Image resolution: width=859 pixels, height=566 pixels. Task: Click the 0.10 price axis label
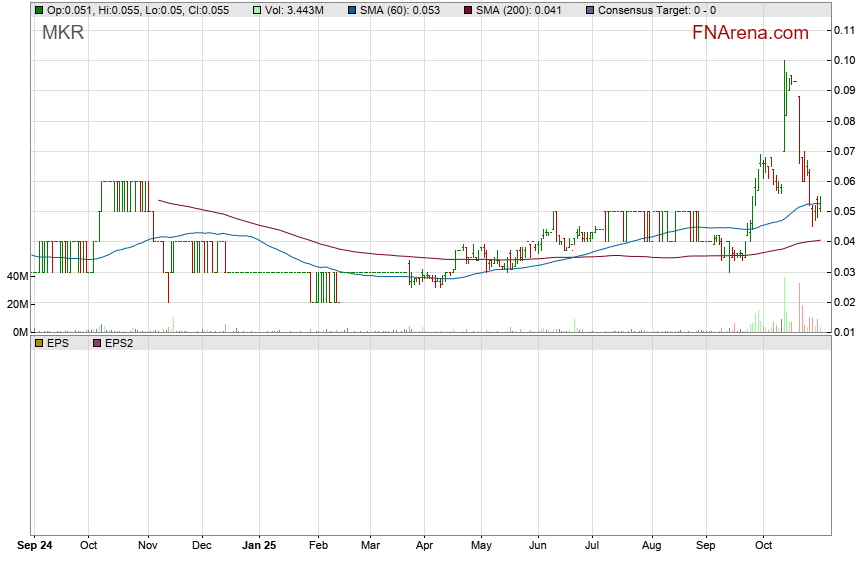pyautogui.click(x=843, y=60)
